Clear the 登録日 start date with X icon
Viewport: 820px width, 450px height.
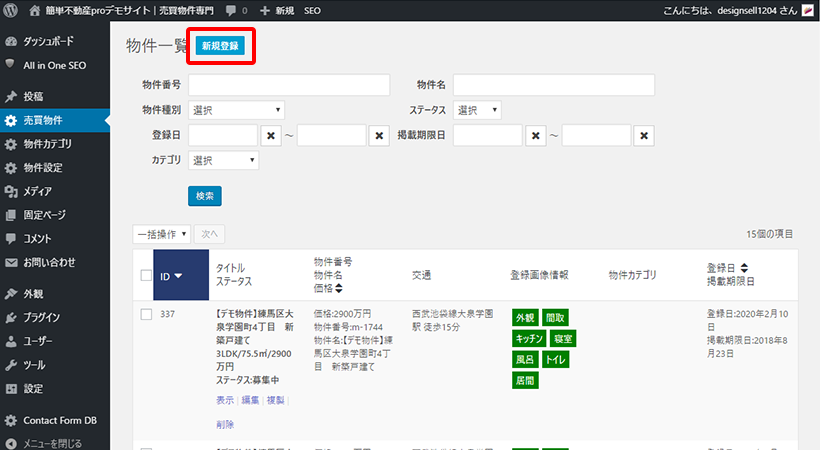pos(272,136)
